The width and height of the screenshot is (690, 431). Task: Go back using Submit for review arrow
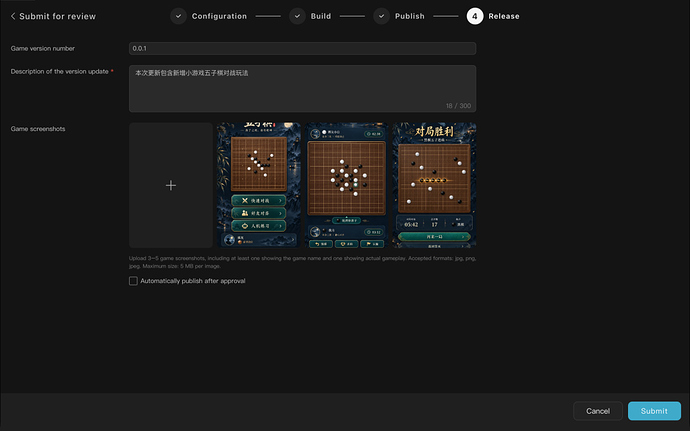click(x=13, y=16)
